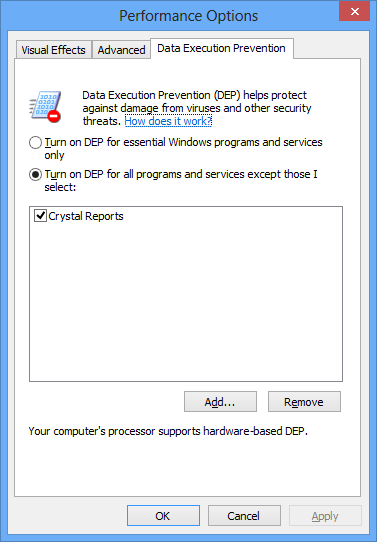Switch to the Visual Effects tab

point(54,50)
